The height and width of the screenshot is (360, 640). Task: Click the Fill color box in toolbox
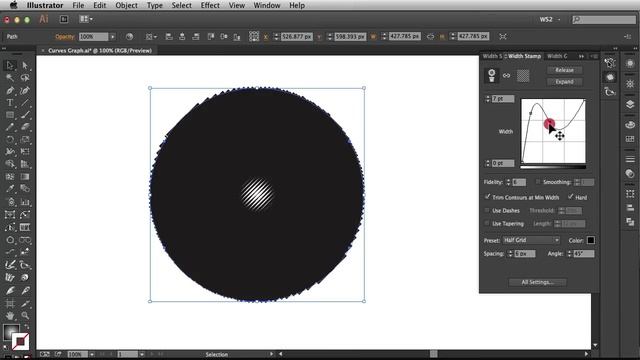pyautogui.click(x=11, y=332)
